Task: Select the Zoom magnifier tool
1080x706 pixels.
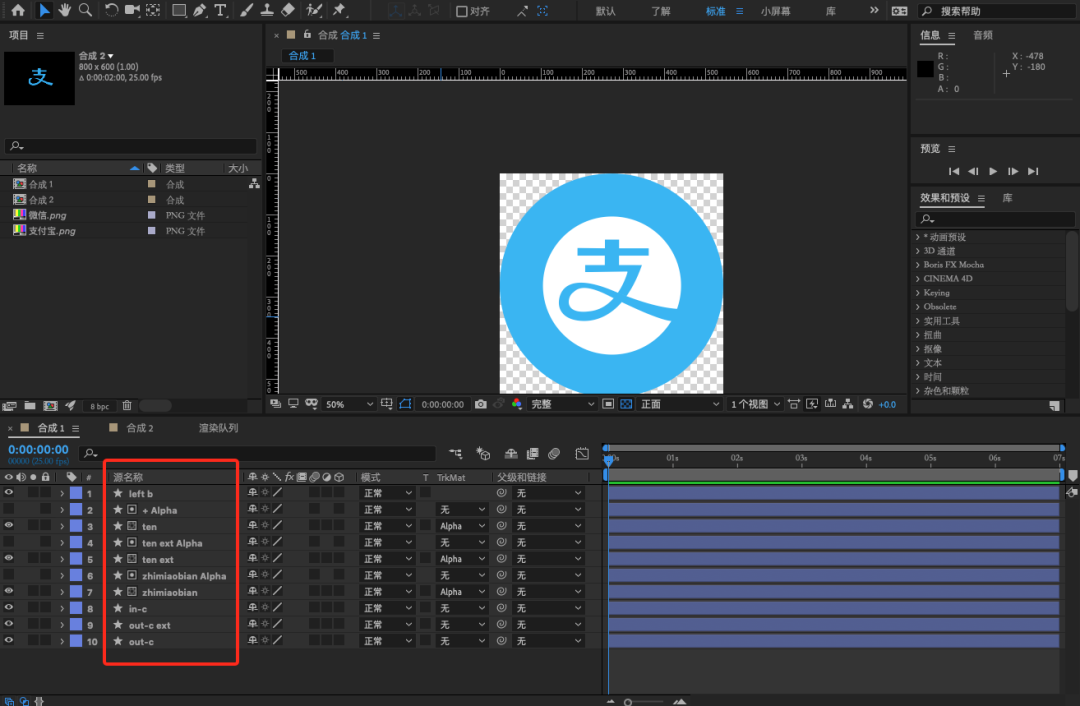Action: pos(85,10)
